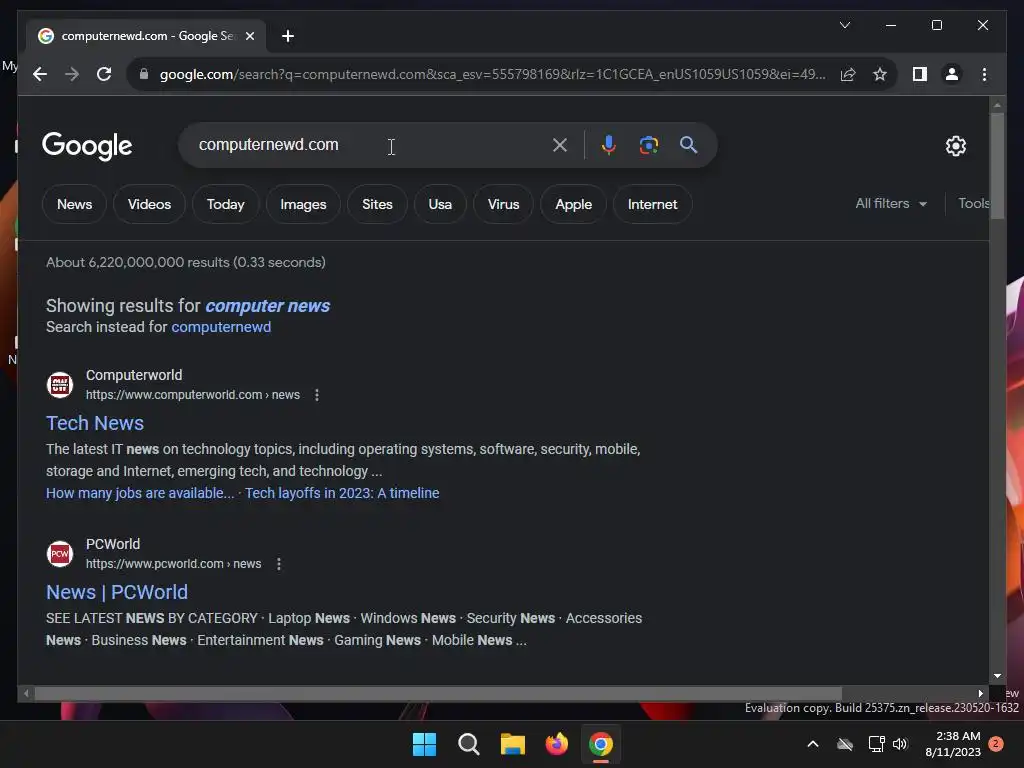Filter results by News
This screenshot has width=1024, height=768.
[x=74, y=204]
